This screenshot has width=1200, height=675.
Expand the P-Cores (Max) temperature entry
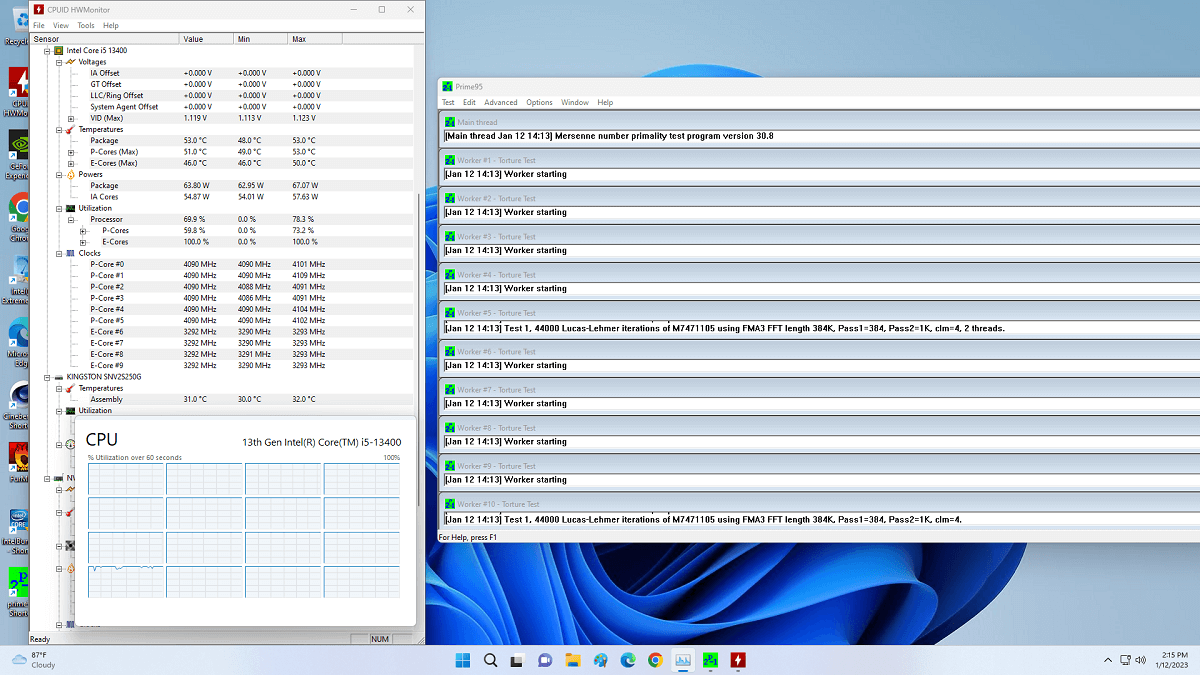(x=71, y=152)
